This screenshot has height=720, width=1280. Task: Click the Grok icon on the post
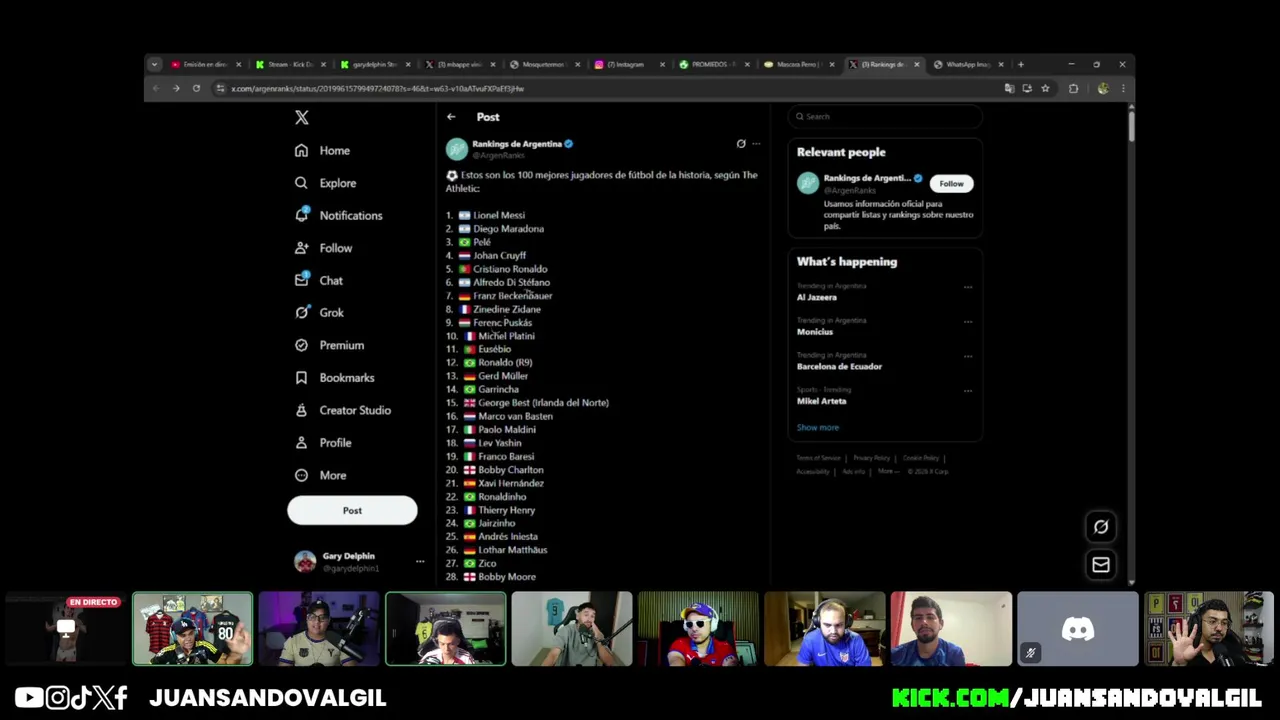coord(741,144)
